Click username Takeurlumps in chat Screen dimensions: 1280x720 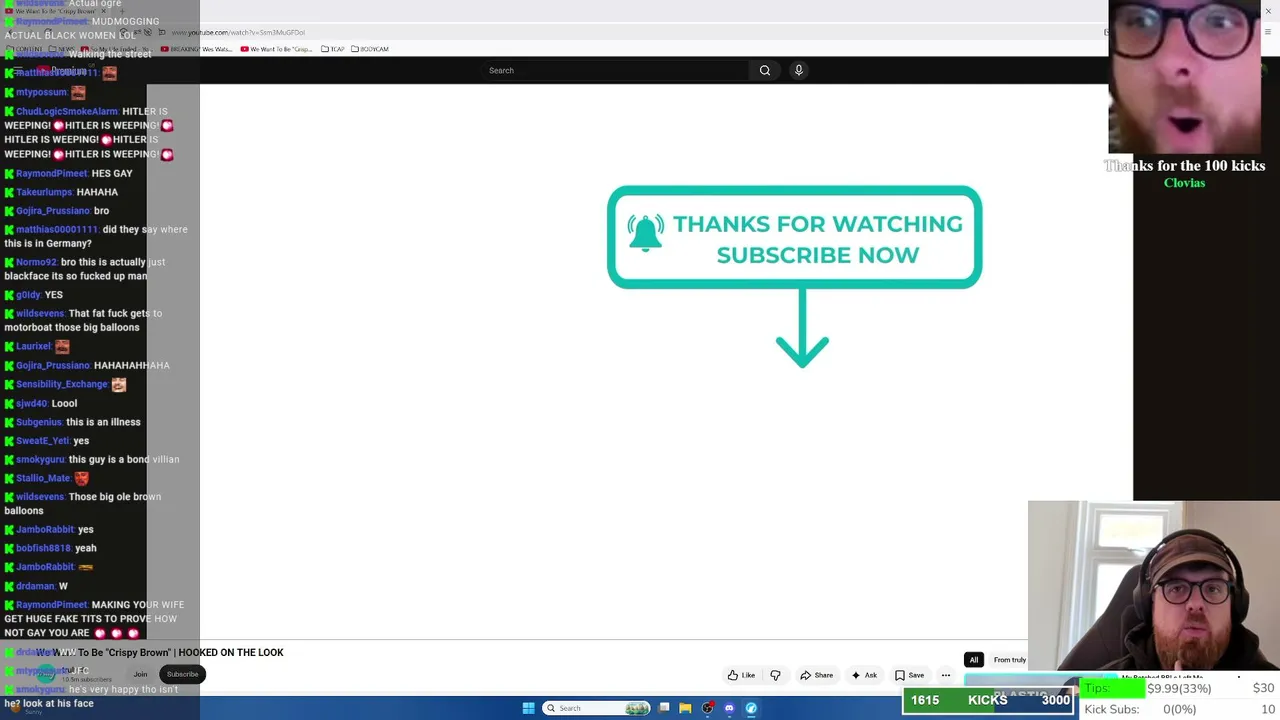44,192
